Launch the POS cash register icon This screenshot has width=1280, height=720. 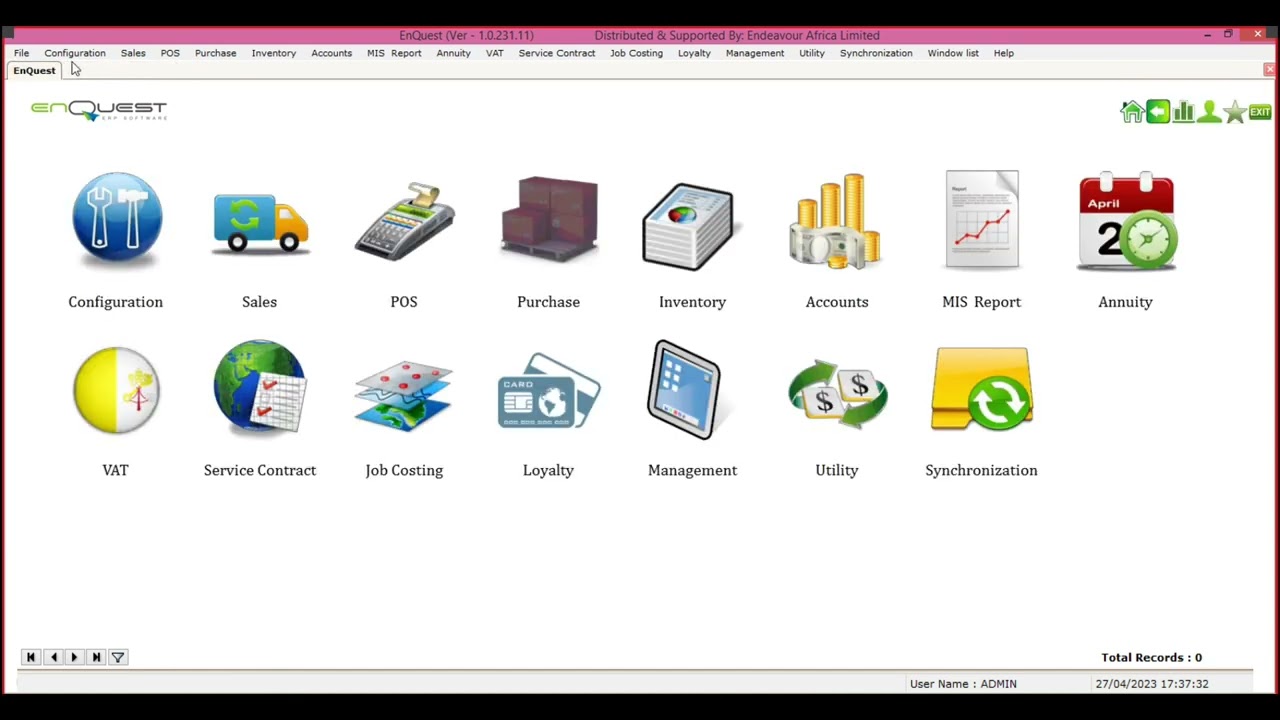coord(404,222)
